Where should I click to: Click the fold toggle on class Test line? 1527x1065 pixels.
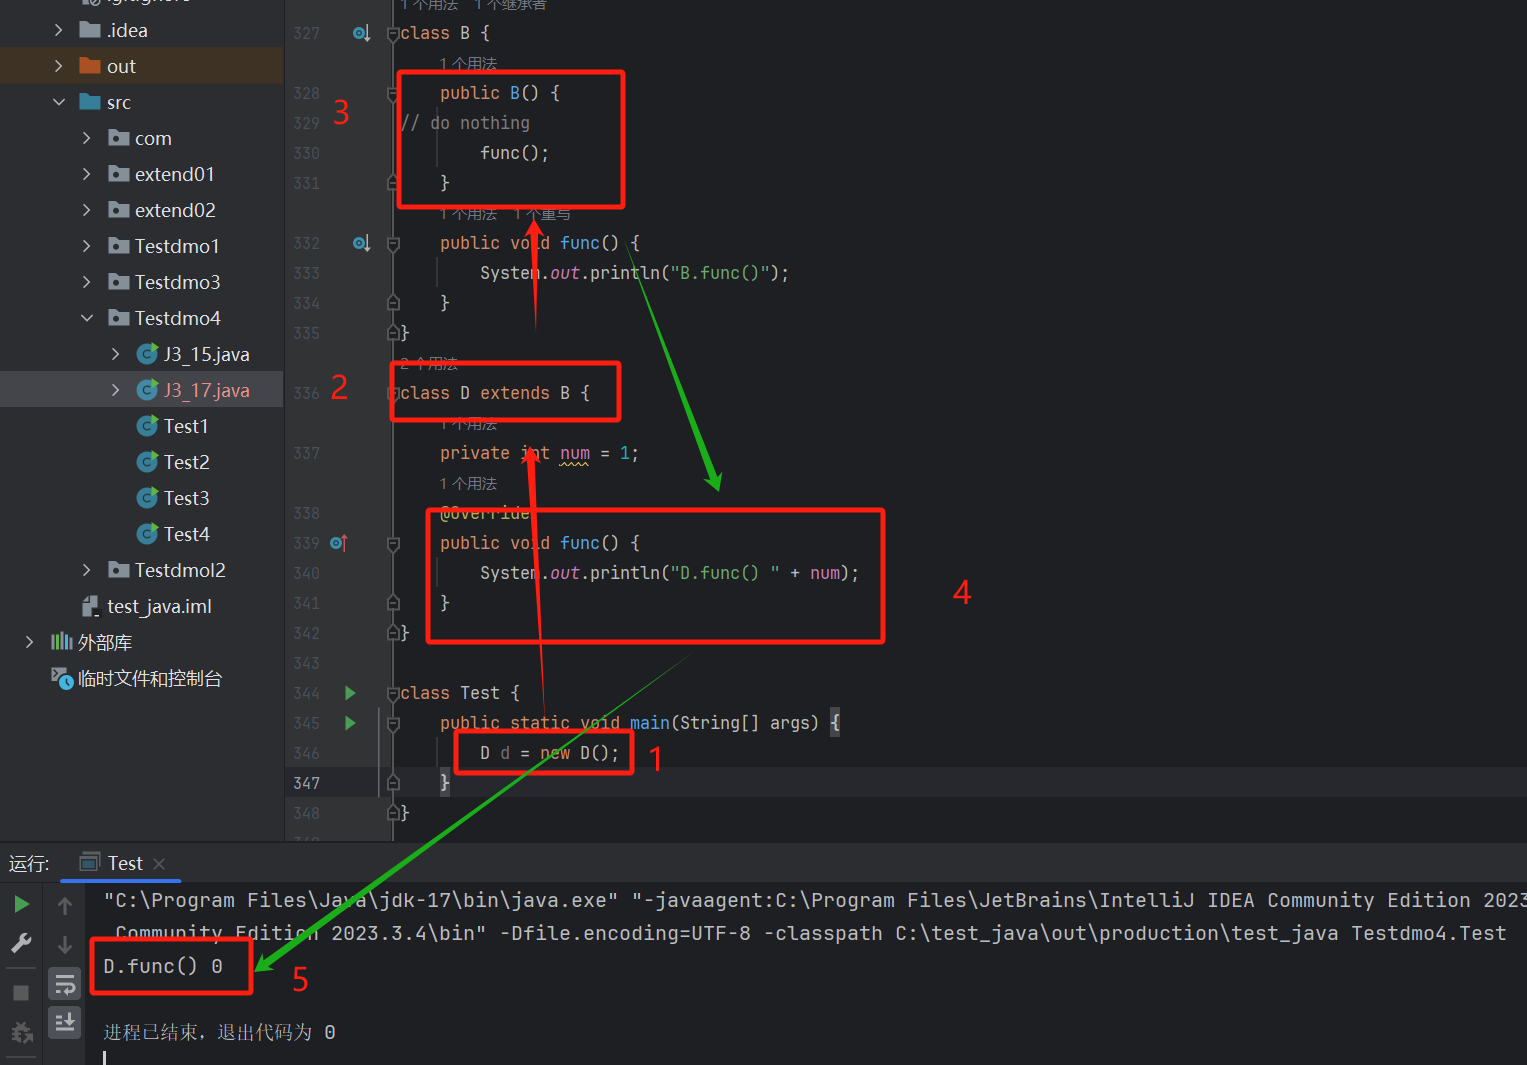pyautogui.click(x=393, y=693)
